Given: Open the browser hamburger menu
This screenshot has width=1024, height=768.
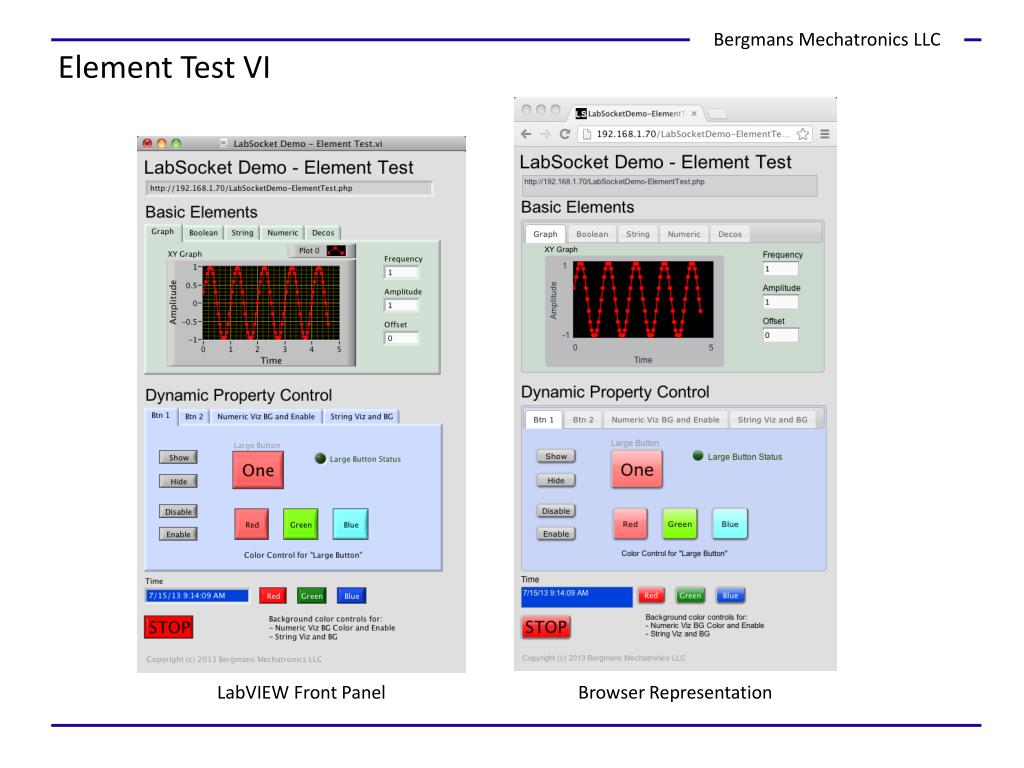Looking at the screenshot, I should point(825,134).
